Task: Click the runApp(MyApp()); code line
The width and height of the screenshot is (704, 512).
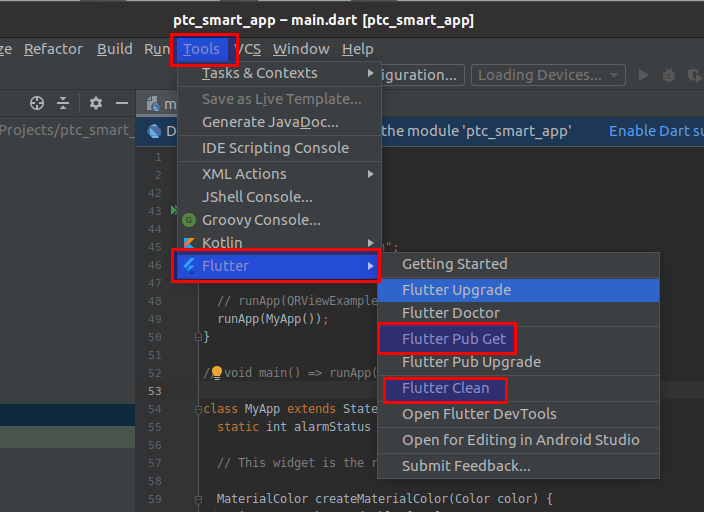Action: 273,319
